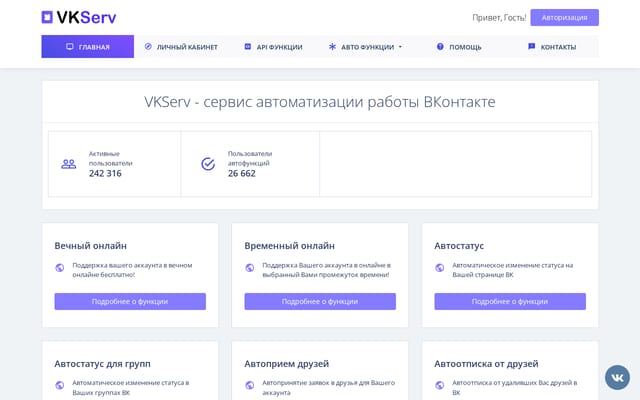Screen dimensions: 640x400
Task: Click the main page title about ВКонтакте
Action: pyautogui.click(x=320, y=102)
